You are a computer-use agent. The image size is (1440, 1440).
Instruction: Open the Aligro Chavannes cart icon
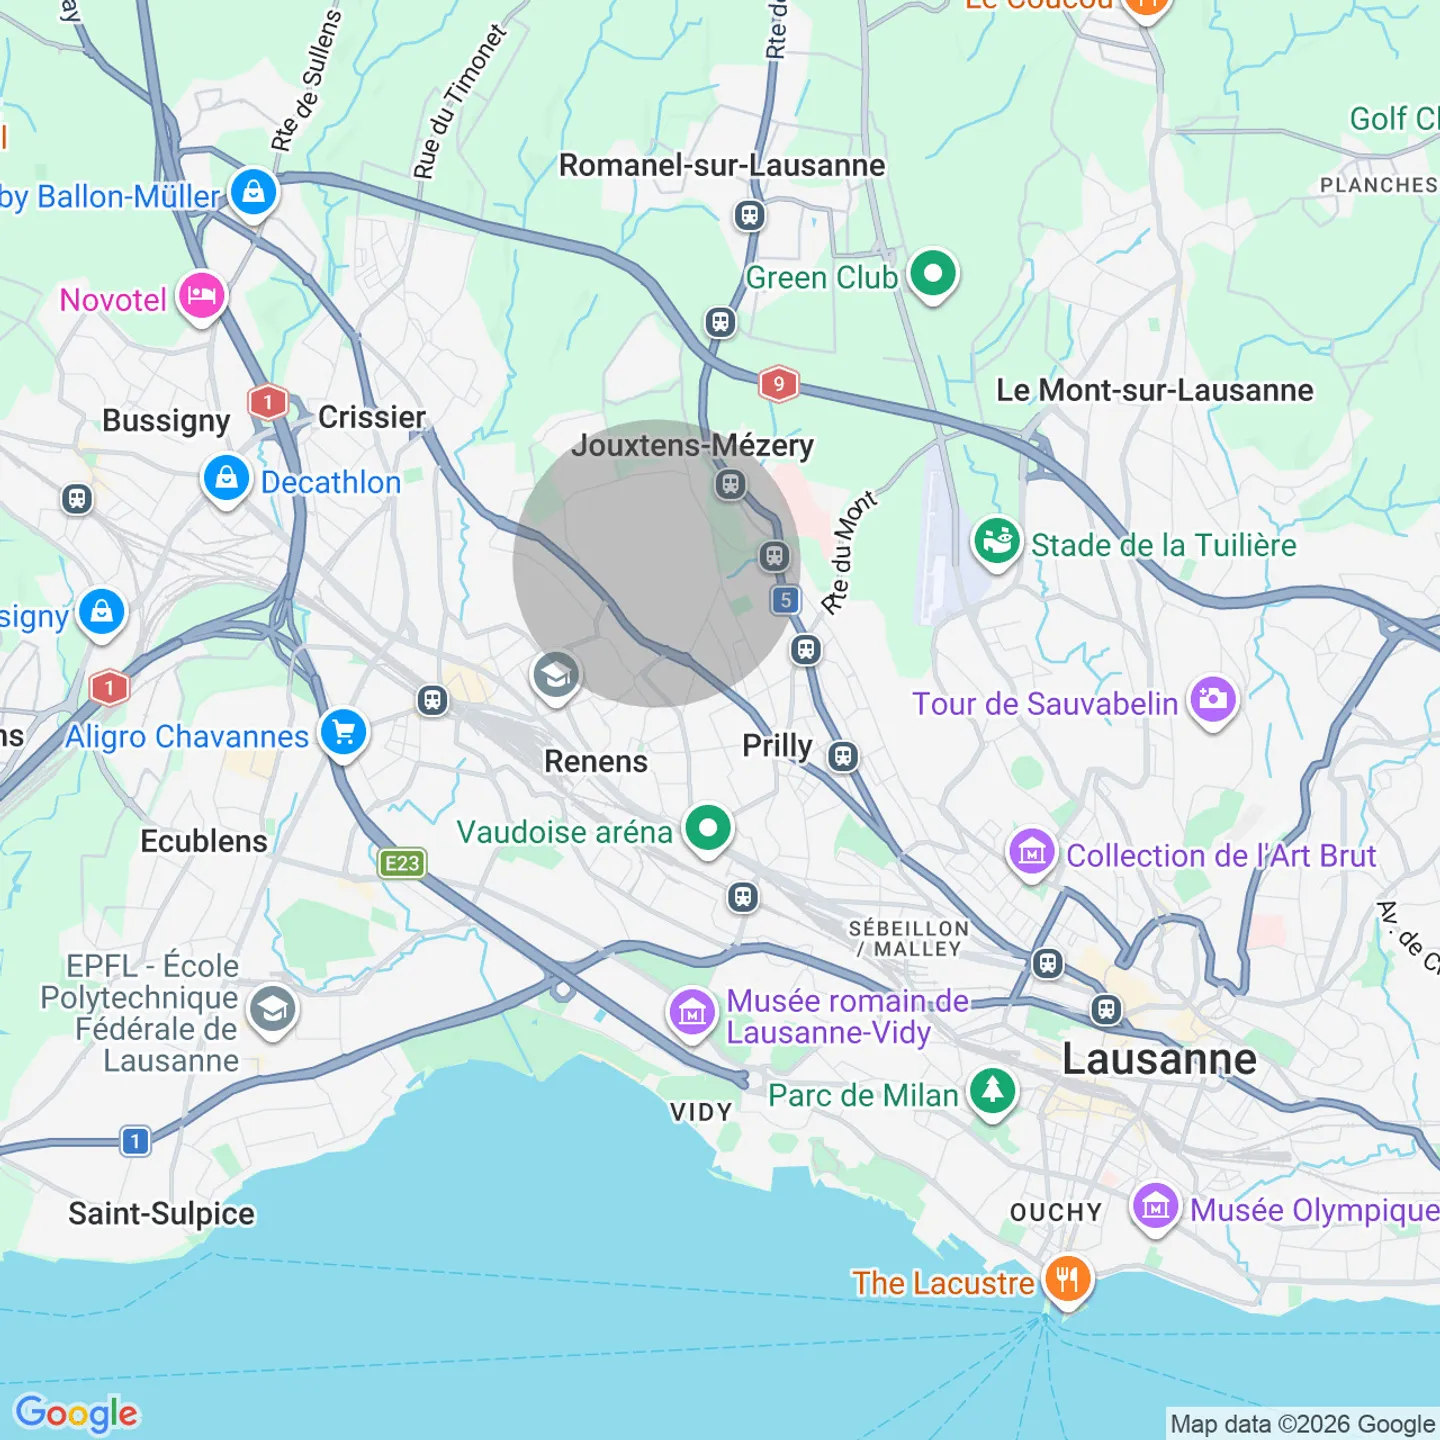(x=344, y=734)
